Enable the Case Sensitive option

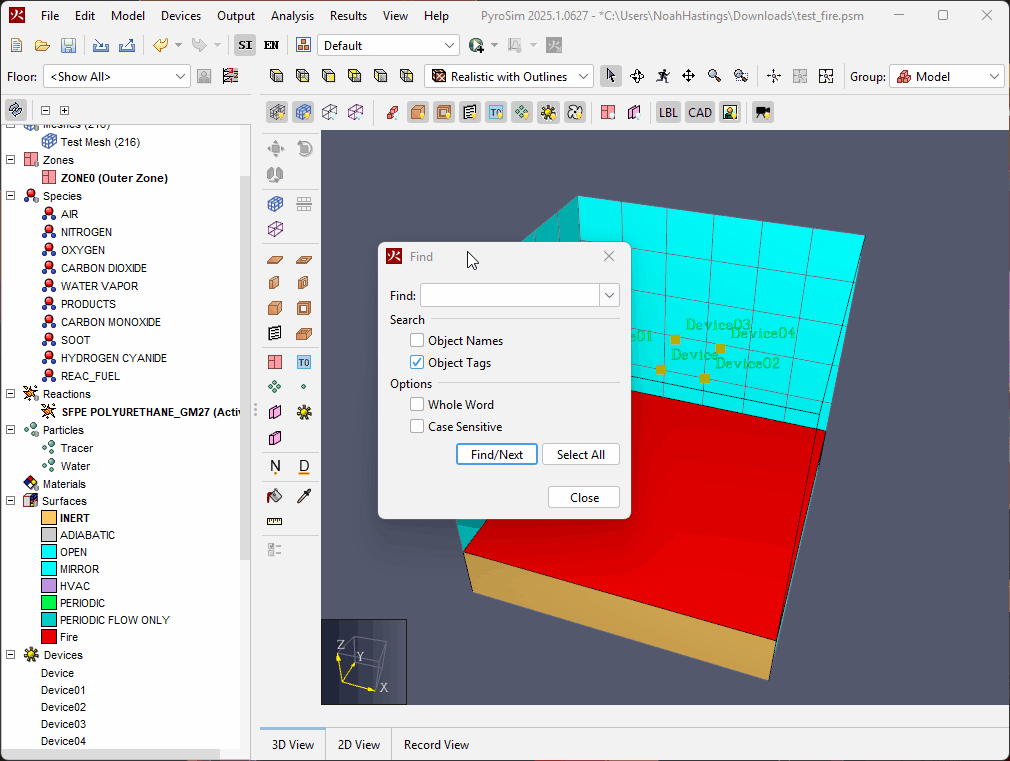pos(417,426)
